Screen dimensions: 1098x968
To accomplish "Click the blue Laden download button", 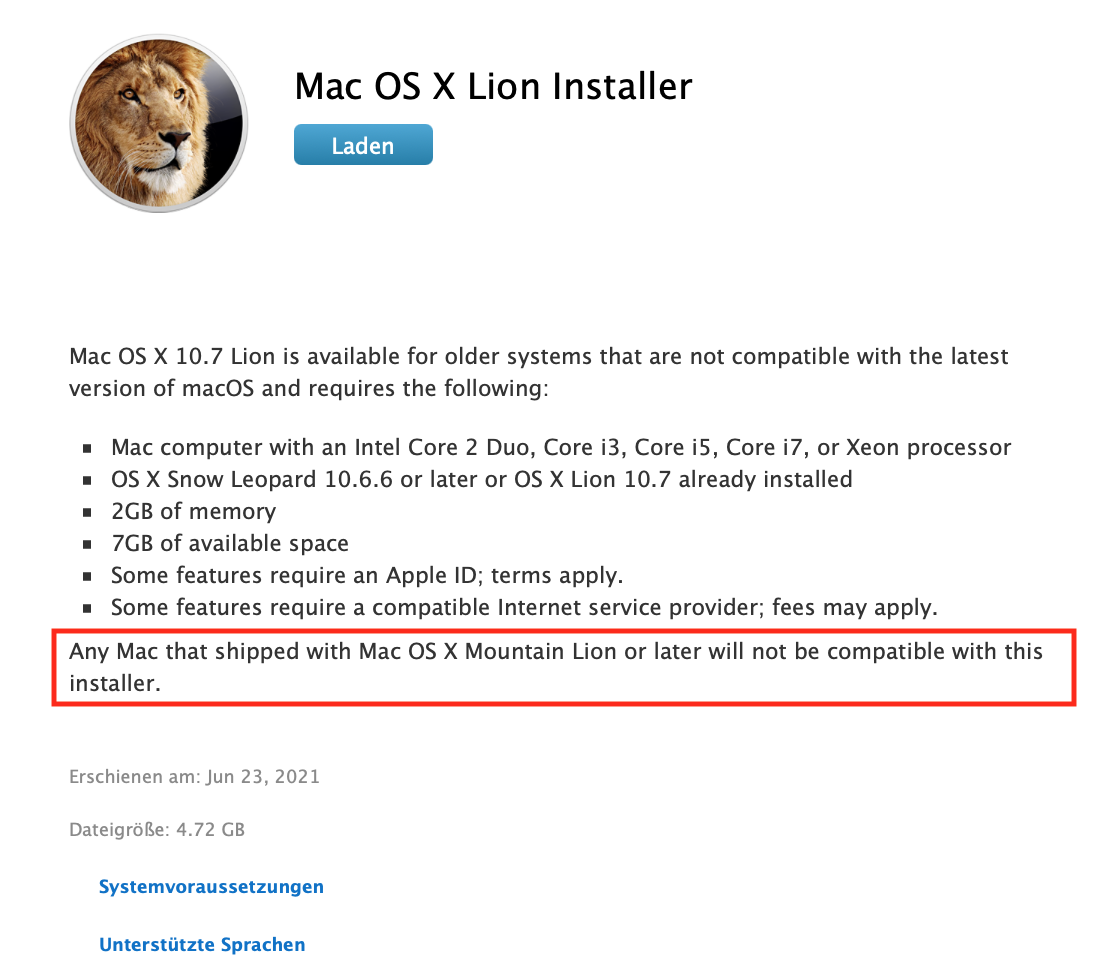I will 363,145.
